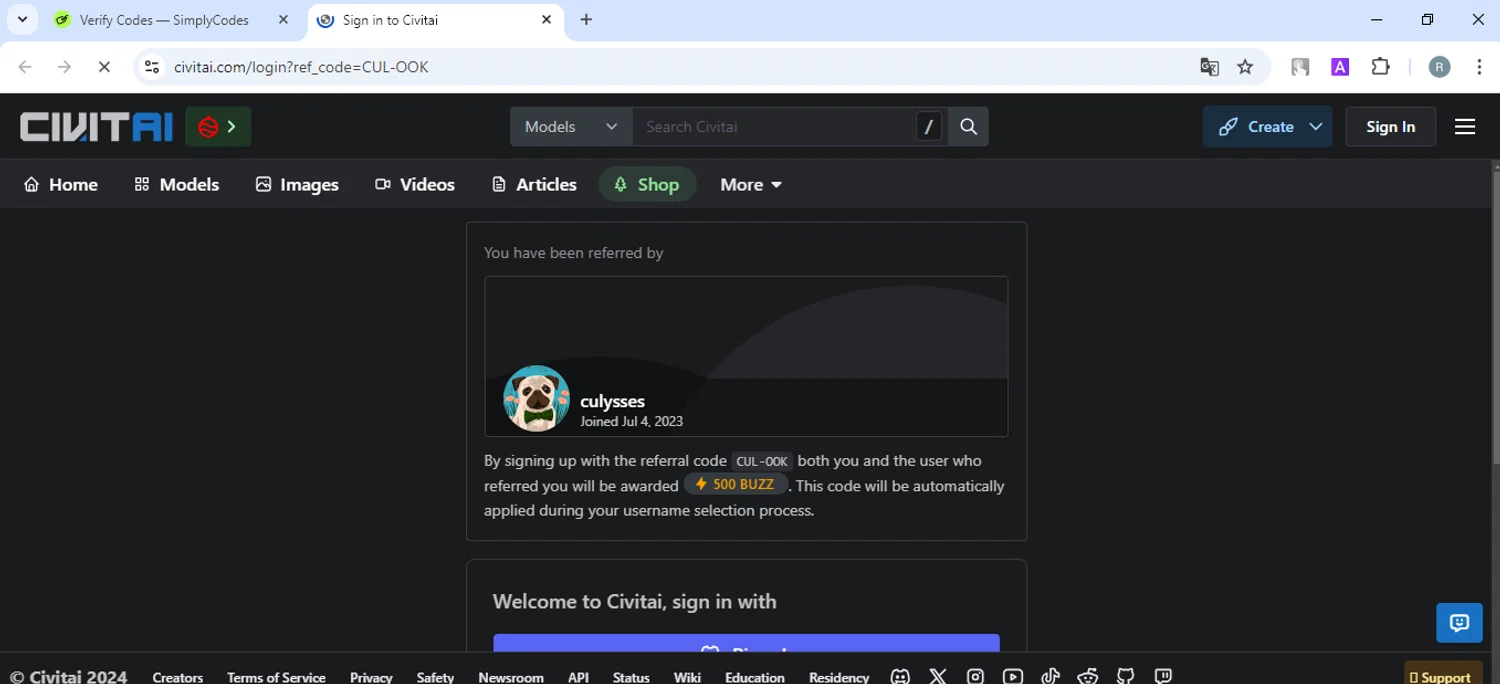Click the culysses pug avatar

(537, 398)
